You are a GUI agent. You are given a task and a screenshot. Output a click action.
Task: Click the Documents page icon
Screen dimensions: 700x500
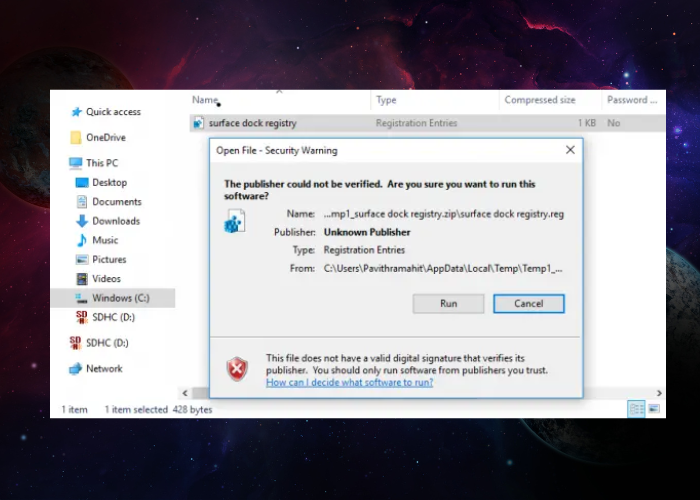coord(82,202)
